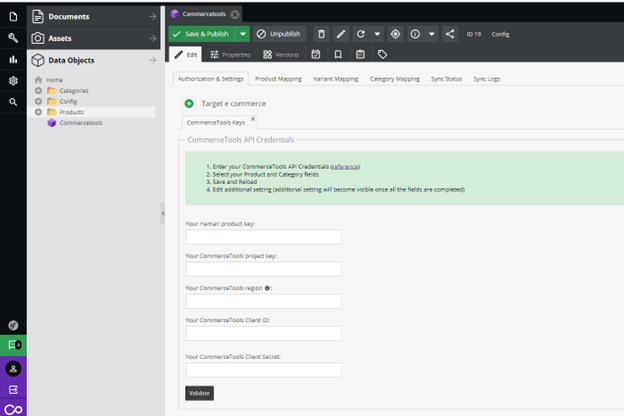Open the user profile icon
Screen dimensions: 624x416
point(13,369)
